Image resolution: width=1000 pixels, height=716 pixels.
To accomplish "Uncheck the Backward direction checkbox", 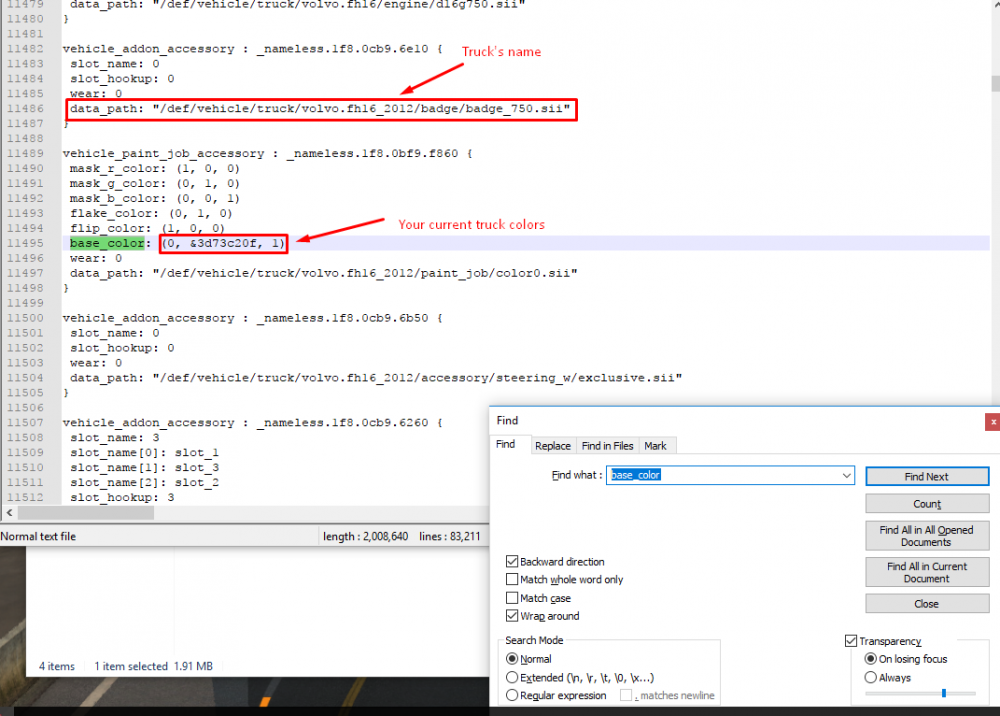I will point(513,562).
